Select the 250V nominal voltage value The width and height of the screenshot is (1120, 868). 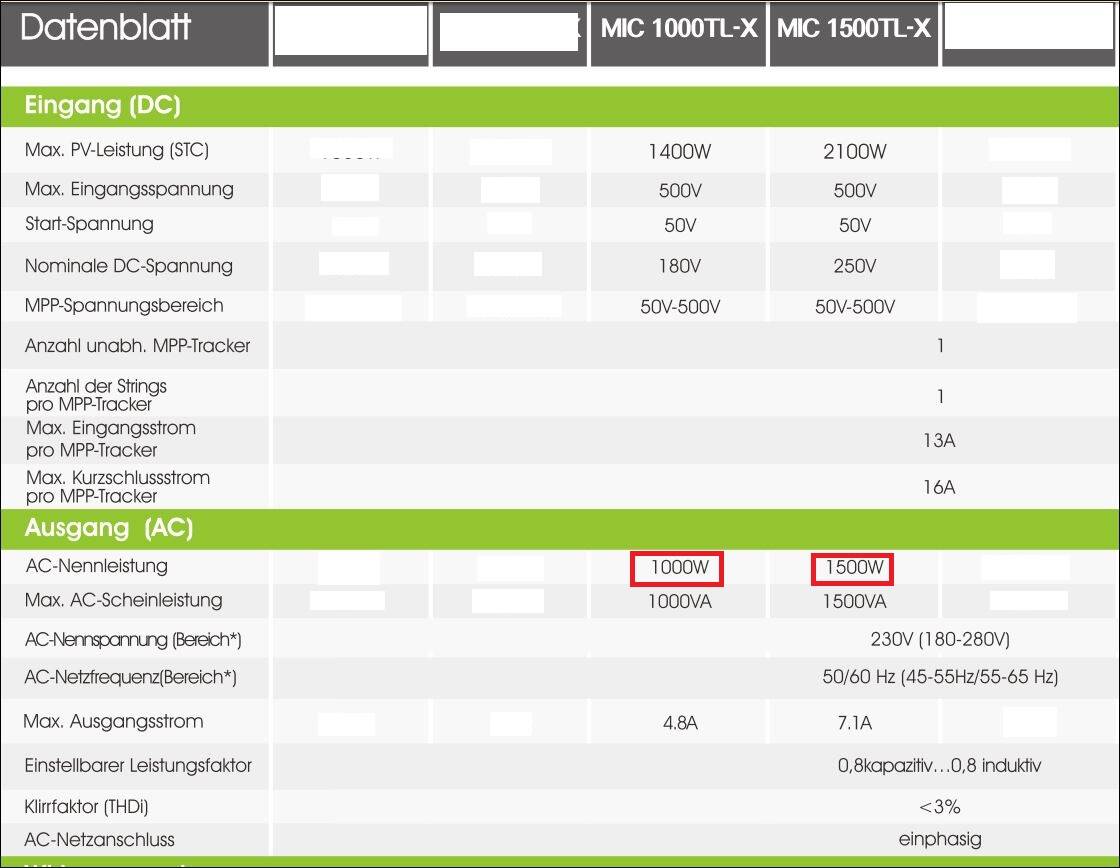[855, 266]
